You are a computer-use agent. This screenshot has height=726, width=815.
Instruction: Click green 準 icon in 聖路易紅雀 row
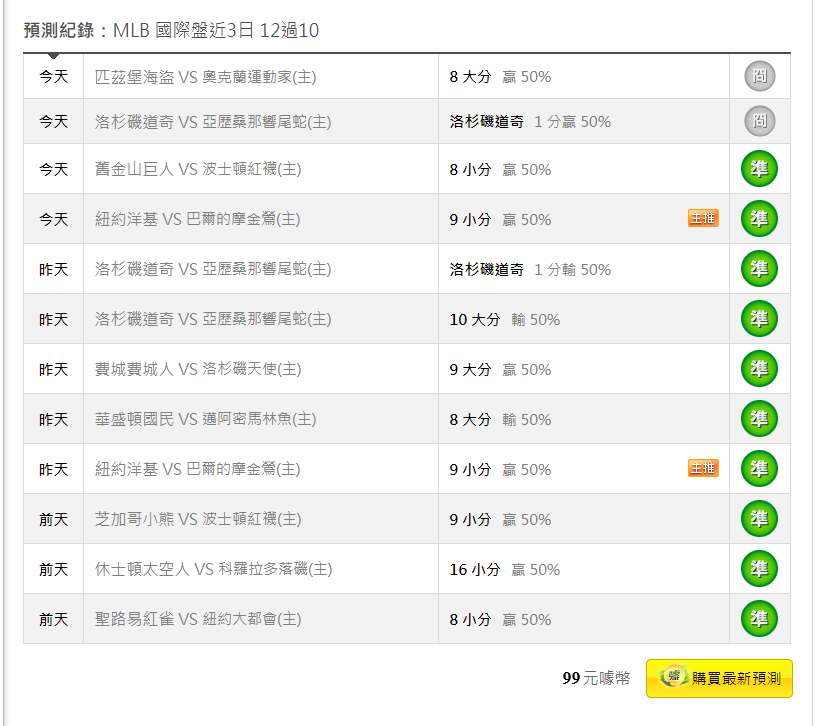759,618
